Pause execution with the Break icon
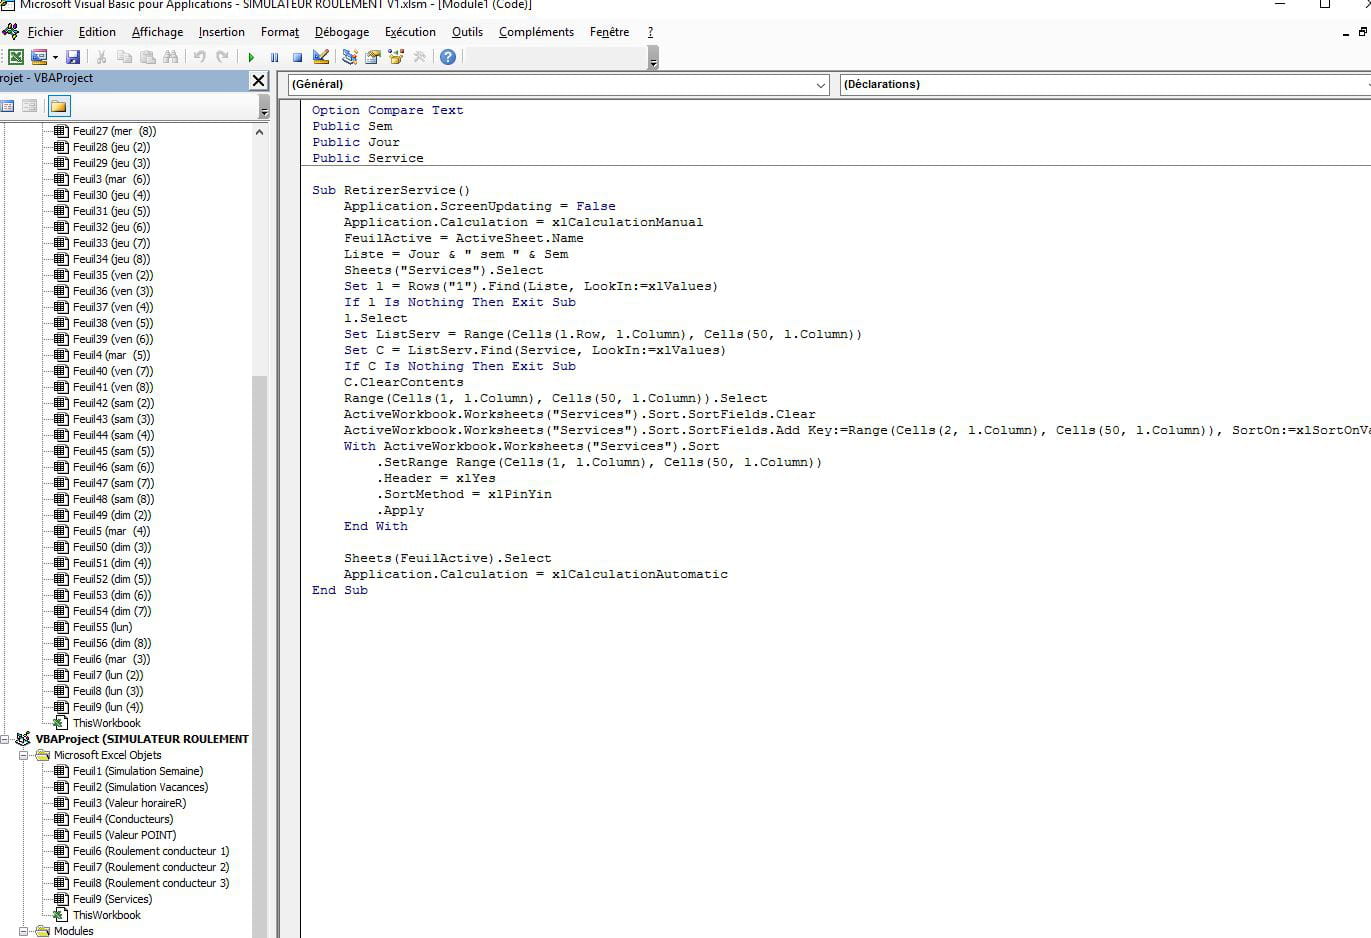The image size is (1371, 938). [274, 57]
